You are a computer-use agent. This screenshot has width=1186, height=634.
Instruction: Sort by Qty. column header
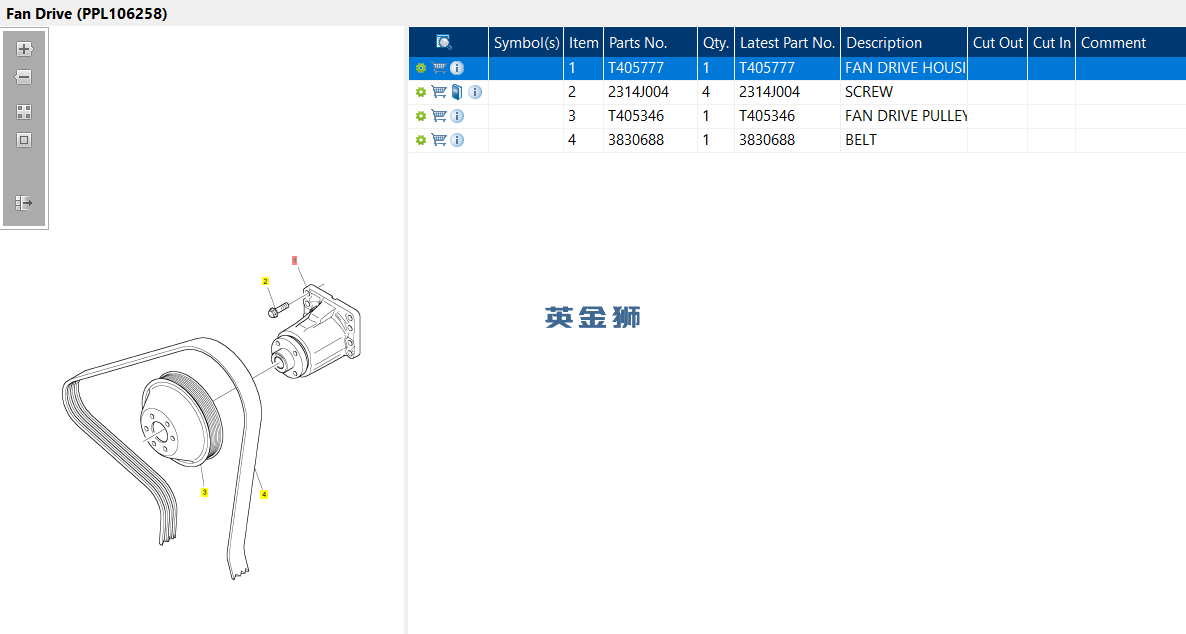pyautogui.click(x=716, y=42)
